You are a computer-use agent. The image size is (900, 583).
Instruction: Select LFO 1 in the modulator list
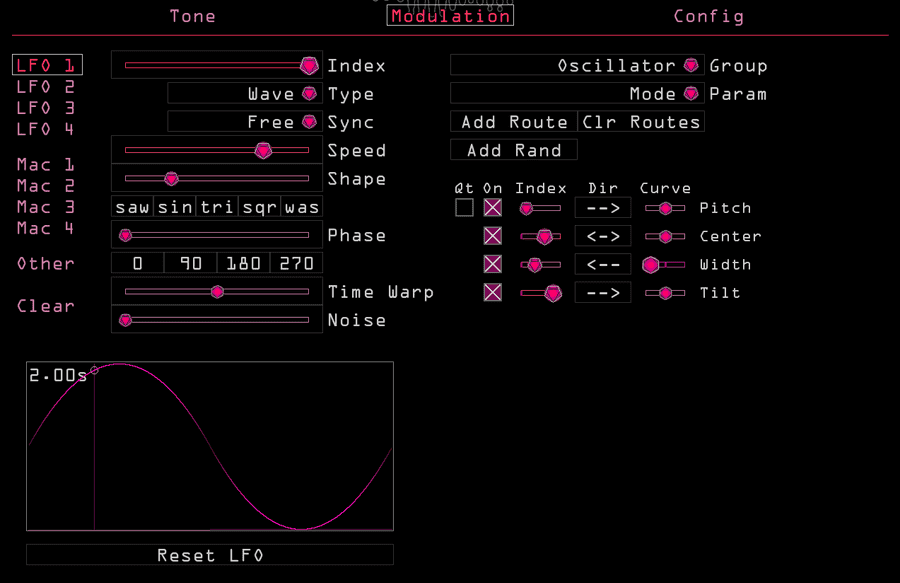pos(47,65)
